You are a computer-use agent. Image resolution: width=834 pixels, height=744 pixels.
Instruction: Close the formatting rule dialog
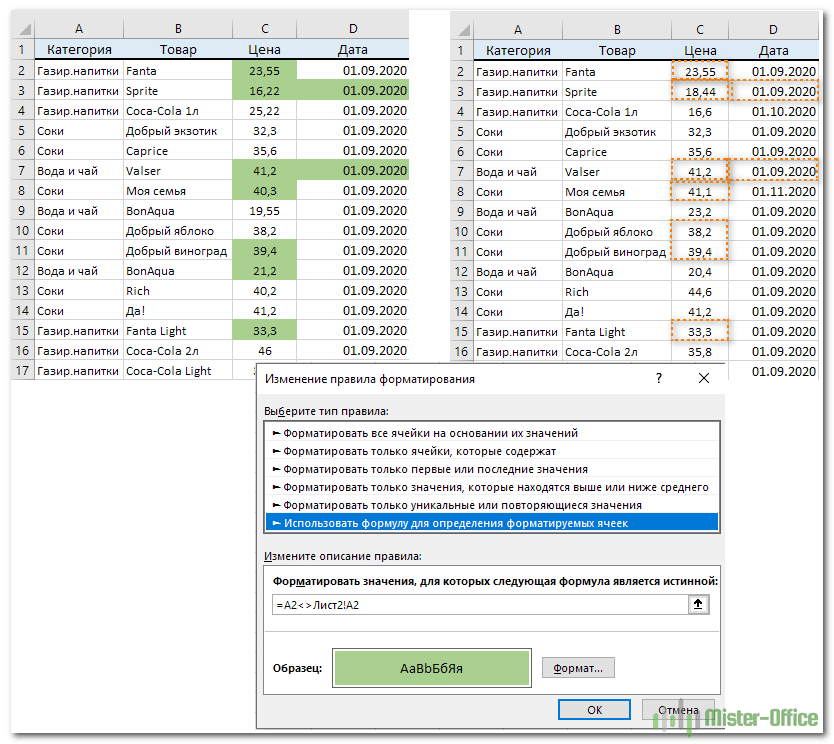click(x=703, y=378)
